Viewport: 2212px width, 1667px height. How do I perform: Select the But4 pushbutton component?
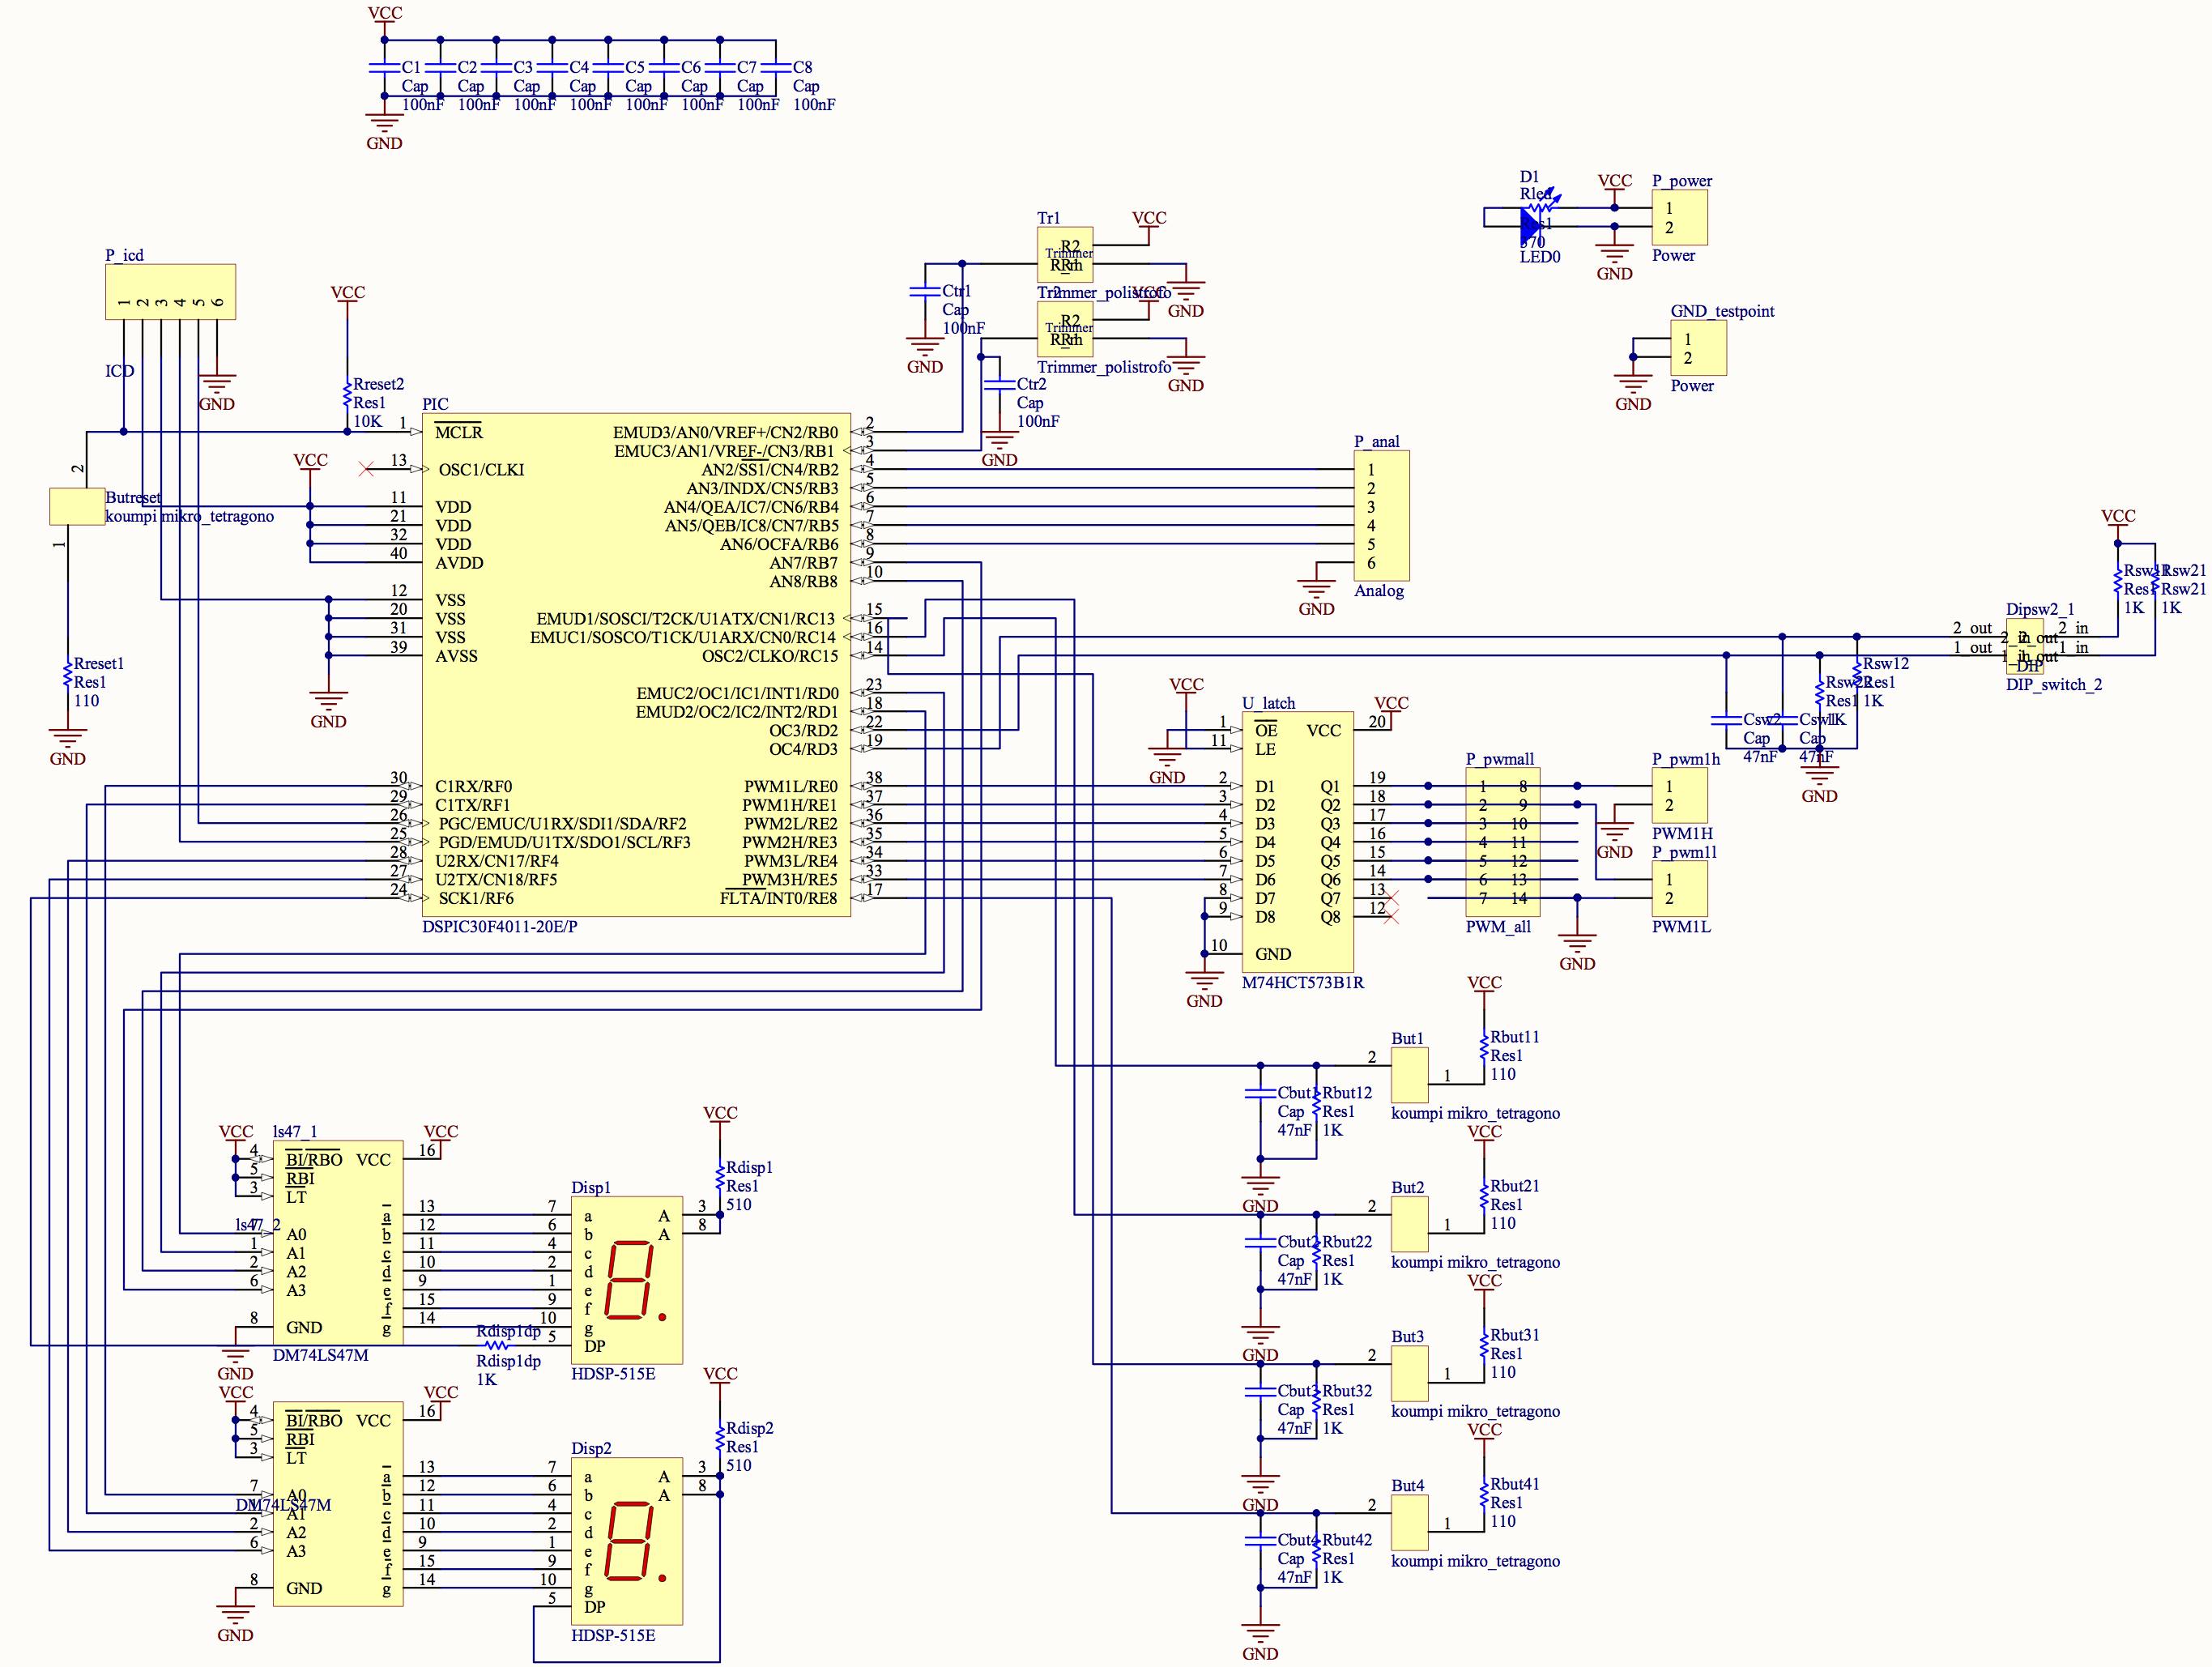pos(1410,1523)
